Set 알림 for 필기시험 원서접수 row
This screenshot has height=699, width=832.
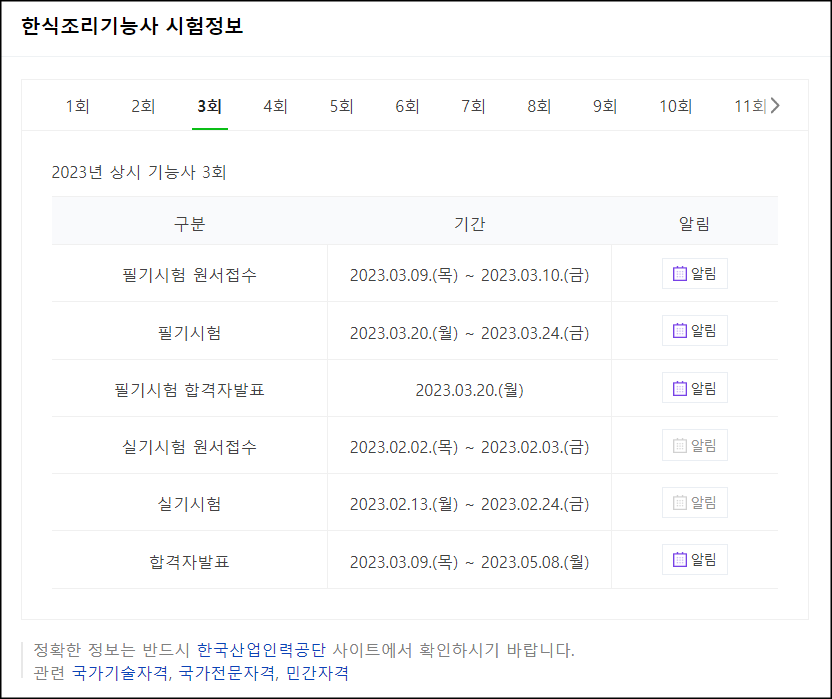coord(695,274)
